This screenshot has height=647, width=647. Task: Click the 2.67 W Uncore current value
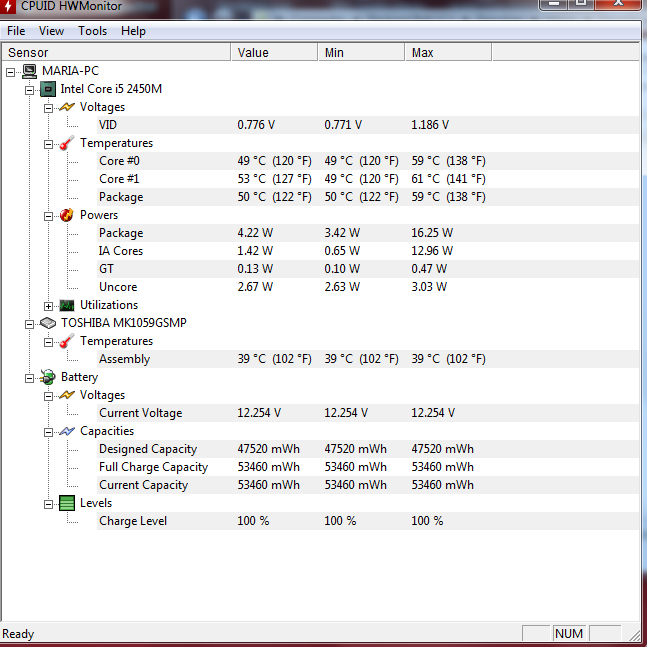click(255, 287)
